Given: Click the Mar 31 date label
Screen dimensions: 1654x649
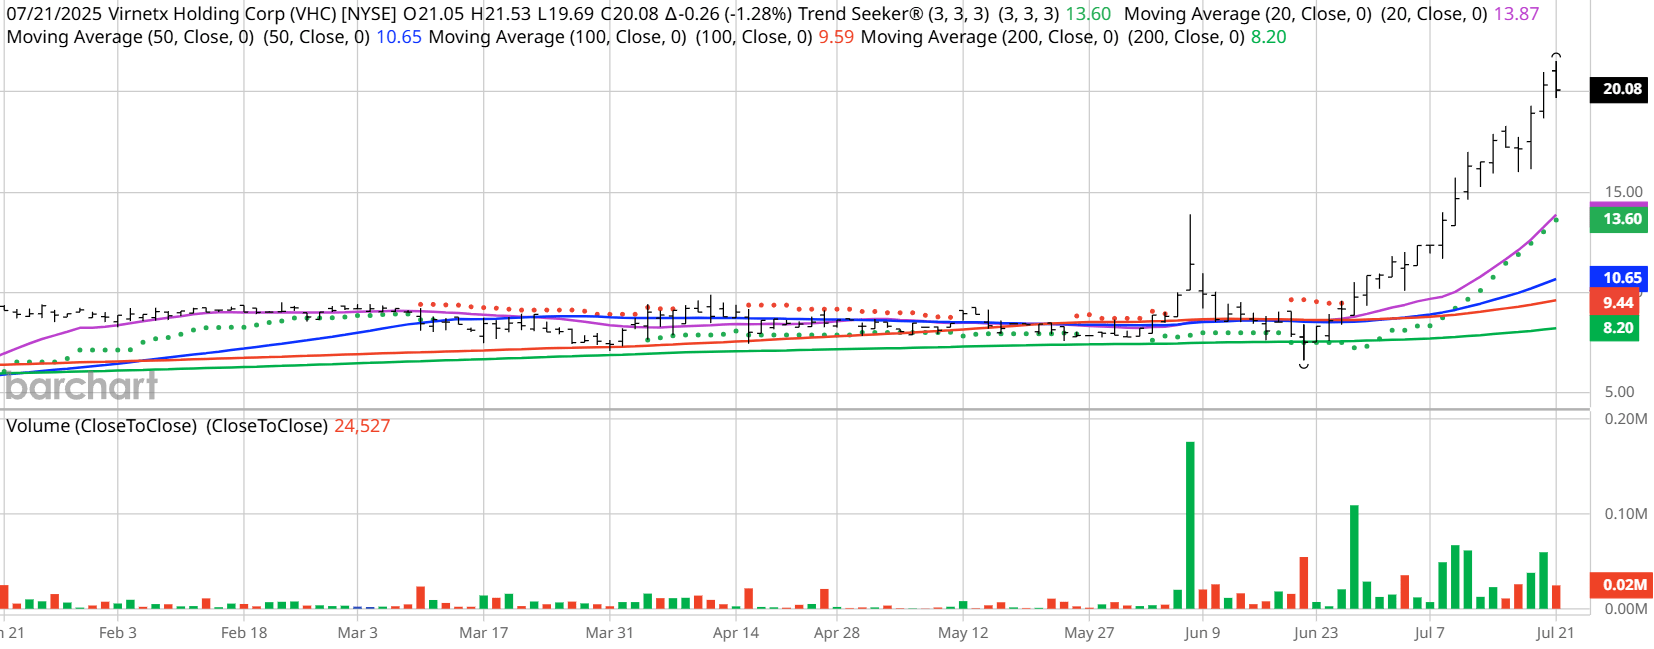Looking at the screenshot, I should tap(610, 633).
